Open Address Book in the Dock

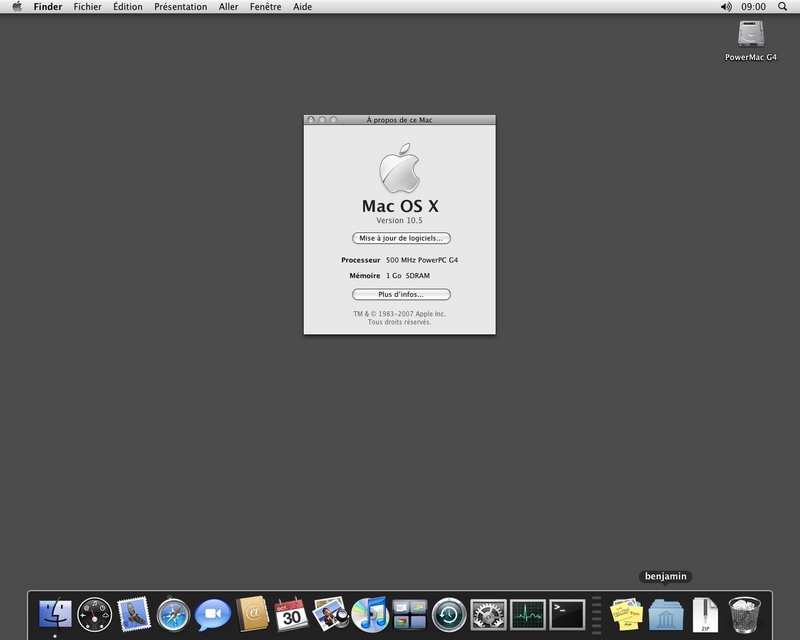tap(252, 613)
